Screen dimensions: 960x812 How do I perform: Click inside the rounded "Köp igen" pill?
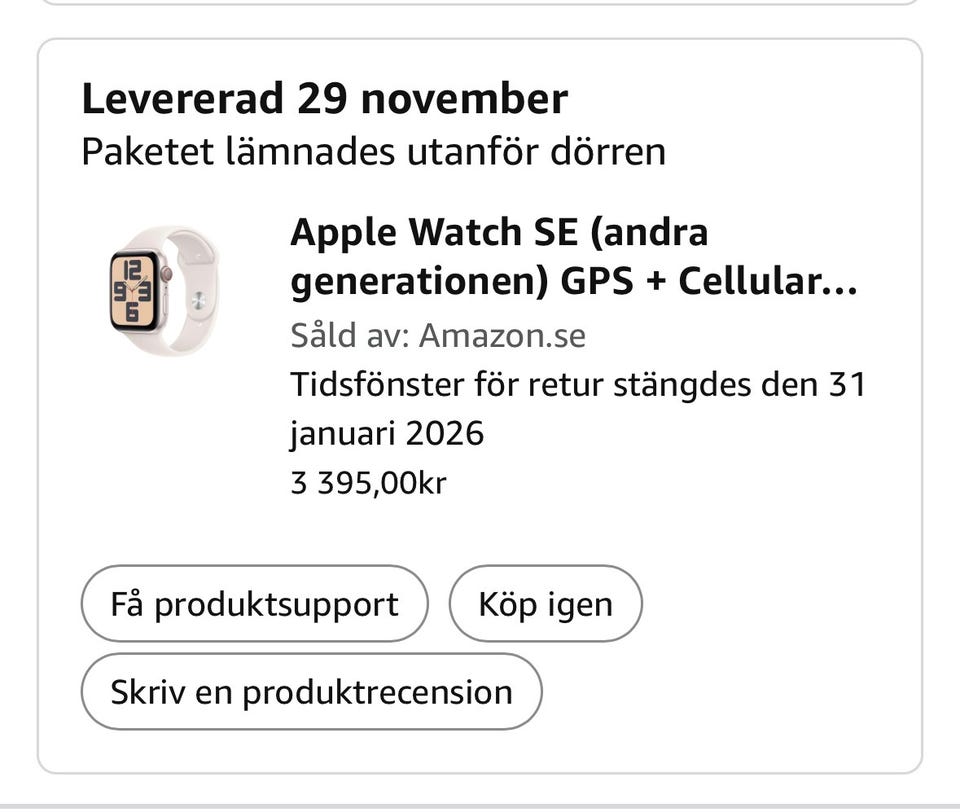[x=546, y=603]
